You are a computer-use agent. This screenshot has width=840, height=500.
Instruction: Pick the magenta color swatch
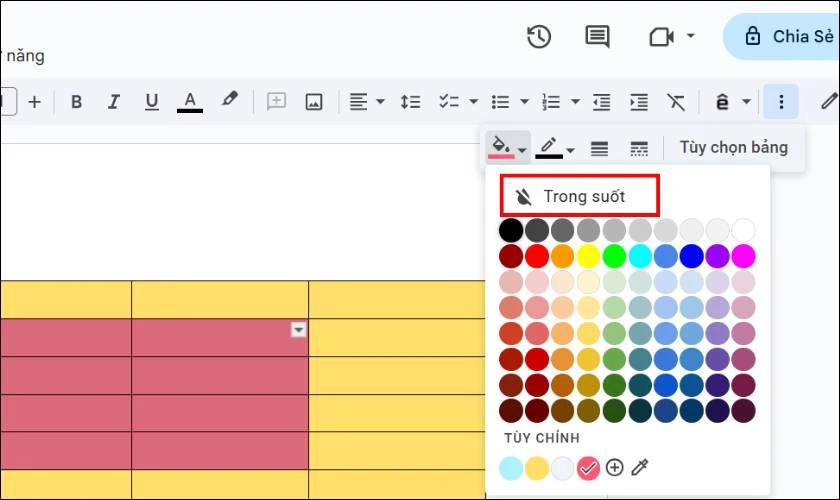[x=743, y=256]
